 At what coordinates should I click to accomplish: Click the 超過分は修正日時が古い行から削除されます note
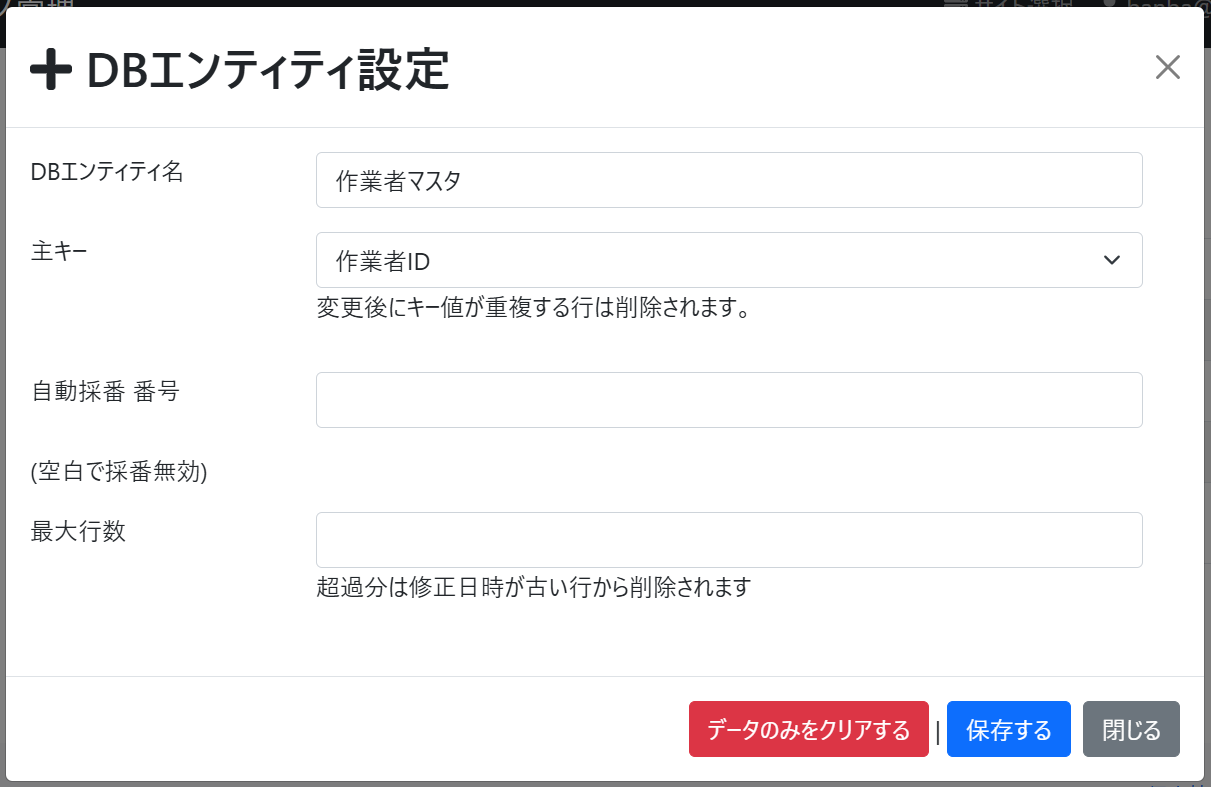point(533,587)
